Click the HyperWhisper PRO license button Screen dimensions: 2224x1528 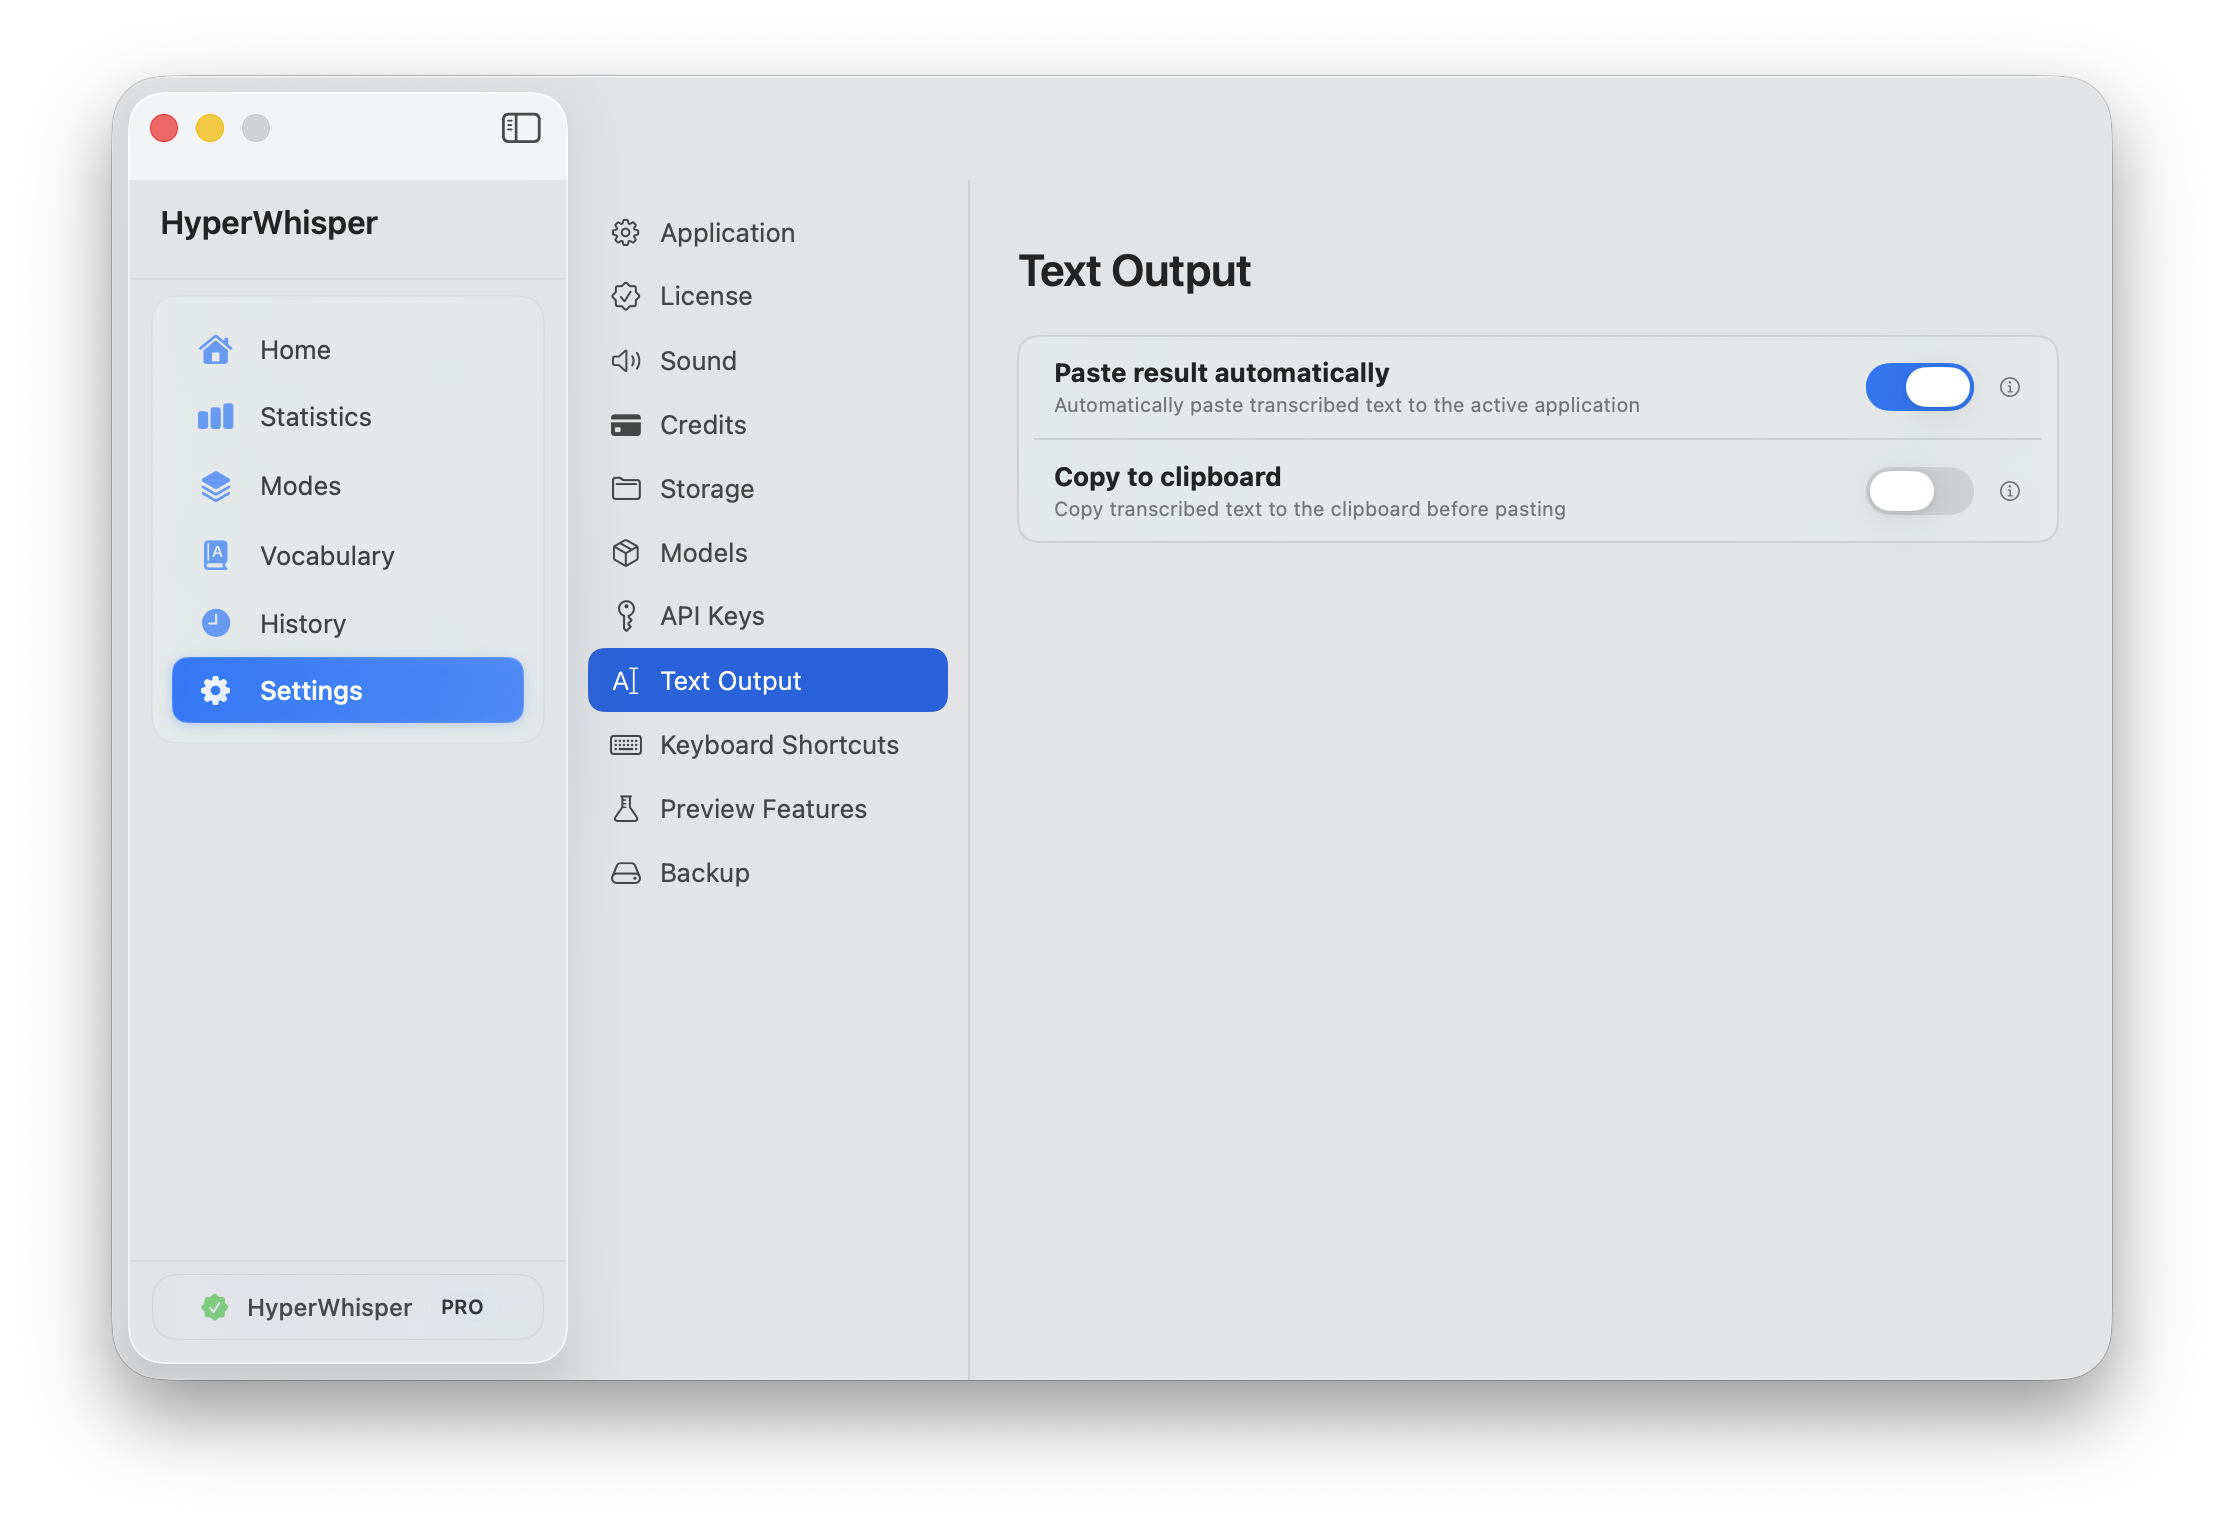(x=348, y=1307)
